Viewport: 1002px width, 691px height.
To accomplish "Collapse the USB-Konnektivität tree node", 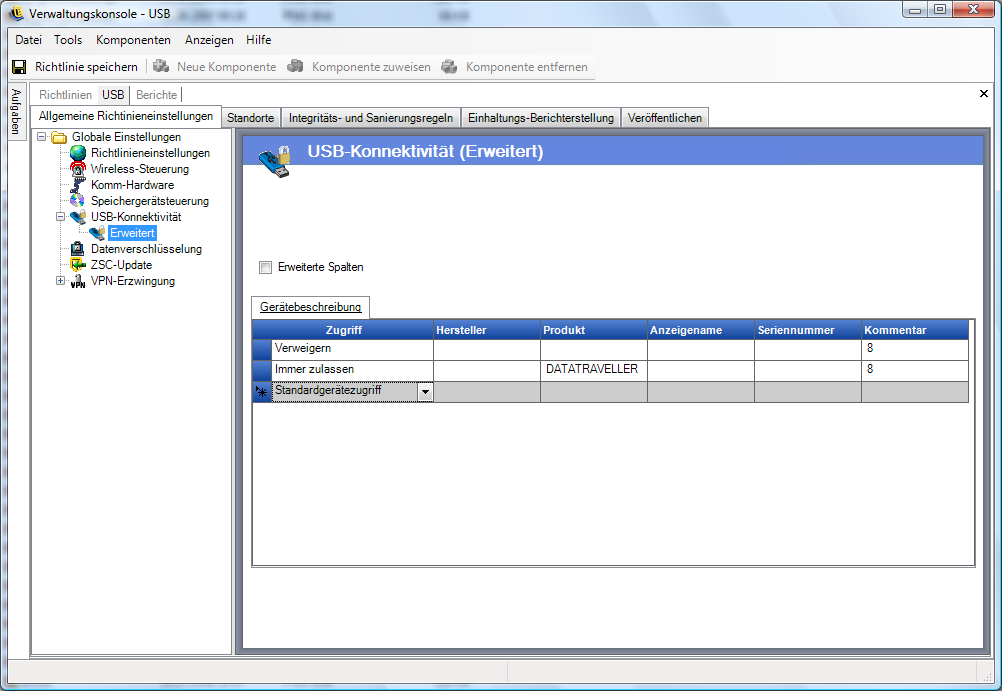I will 60,217.
